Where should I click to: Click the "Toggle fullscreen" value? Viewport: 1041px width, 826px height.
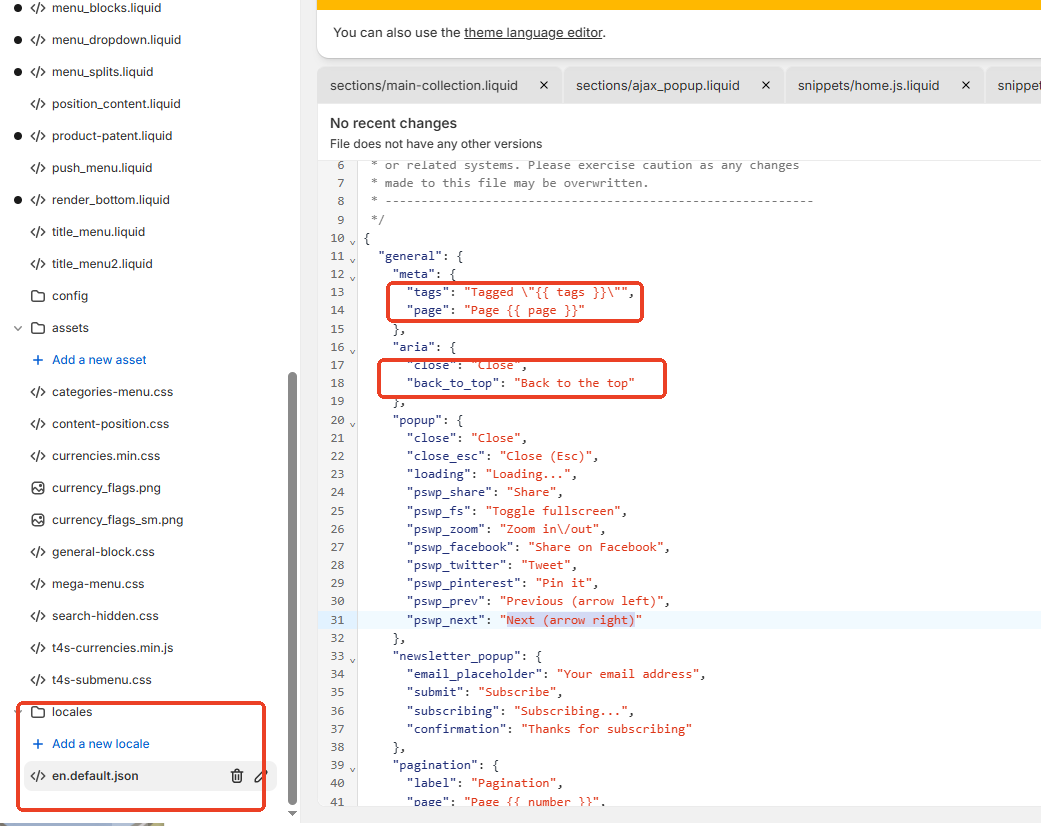pos(553,511)
